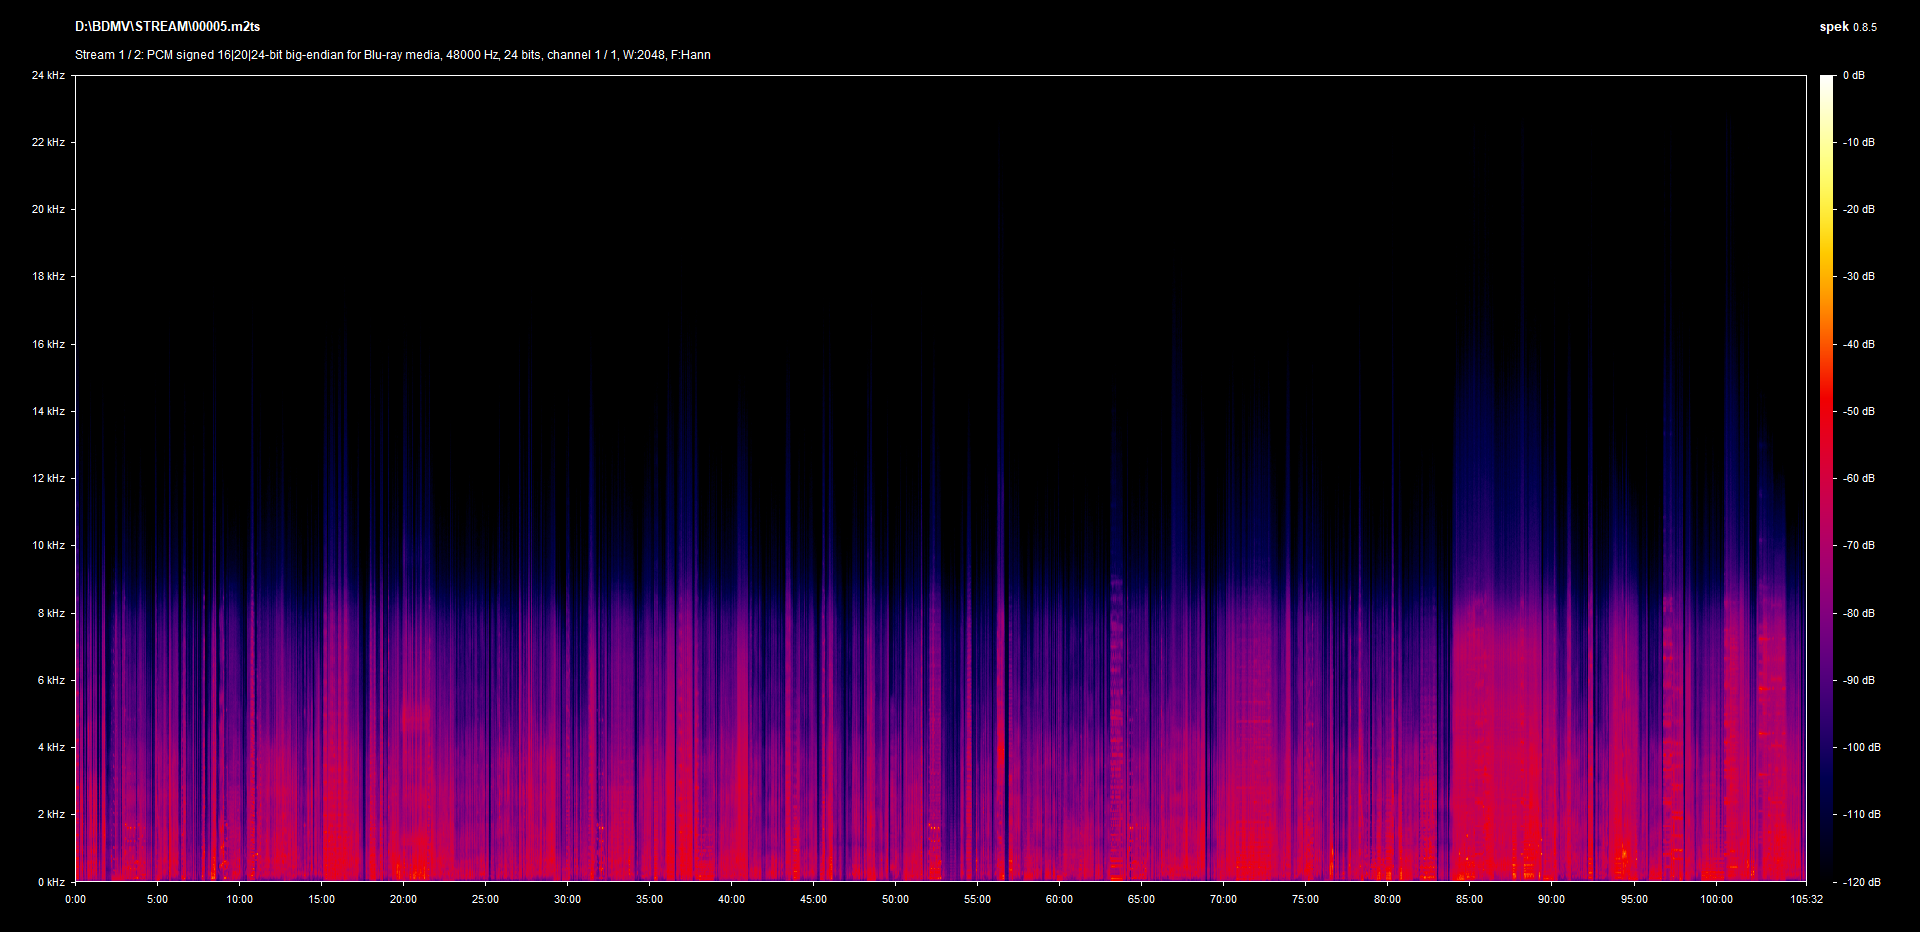This screenshot has height=932, width=1920.
Task: Select the -50 dB scale label
Action: pos(1859,411)
